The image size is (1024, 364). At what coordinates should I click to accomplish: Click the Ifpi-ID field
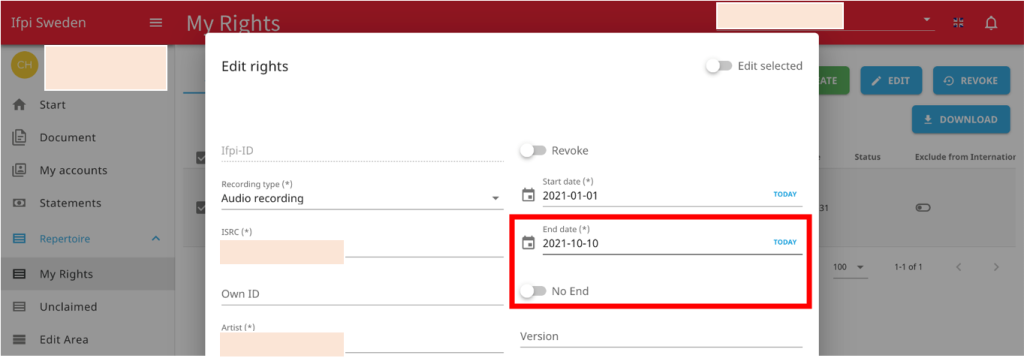pyautogui.click(x=362, y=151)
